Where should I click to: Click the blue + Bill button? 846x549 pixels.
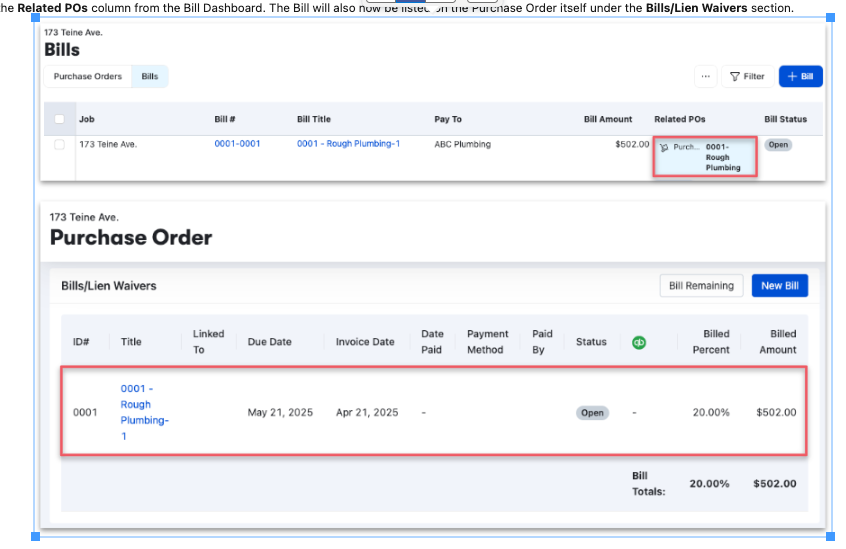[x=800, y=77]
